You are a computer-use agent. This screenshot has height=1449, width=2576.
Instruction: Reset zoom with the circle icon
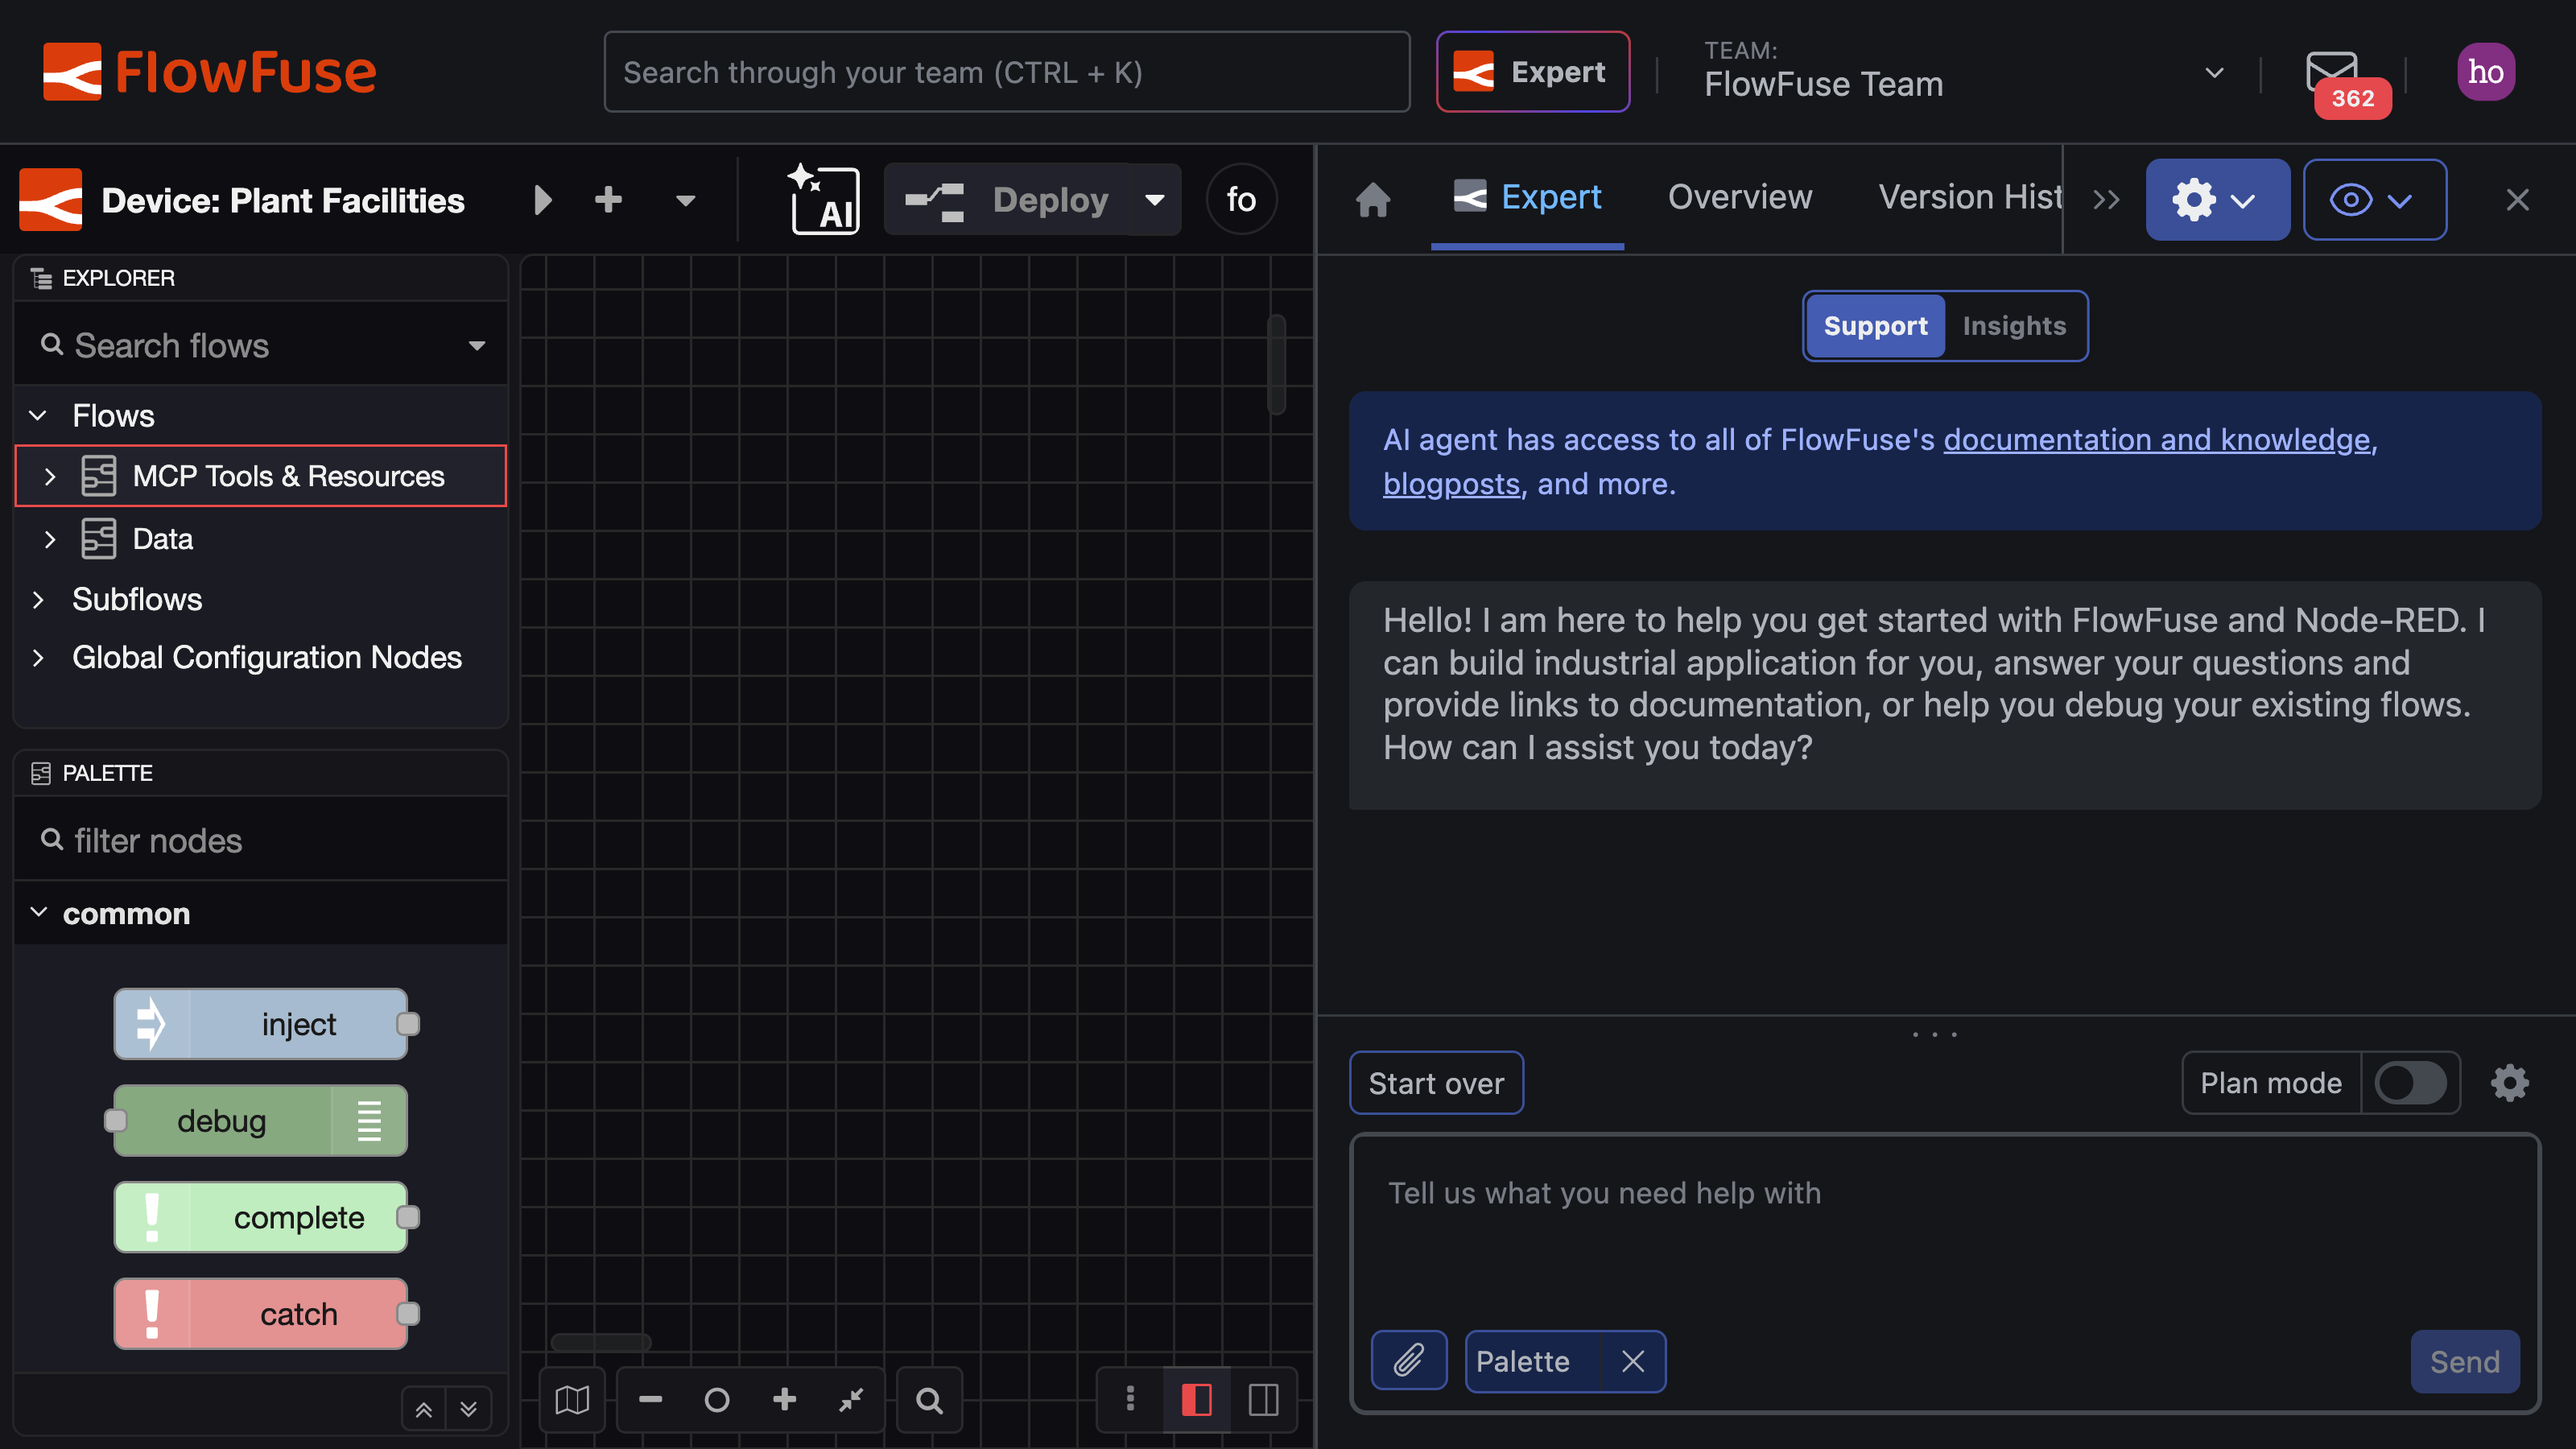pyautogui.click(x=717, y=1400)
